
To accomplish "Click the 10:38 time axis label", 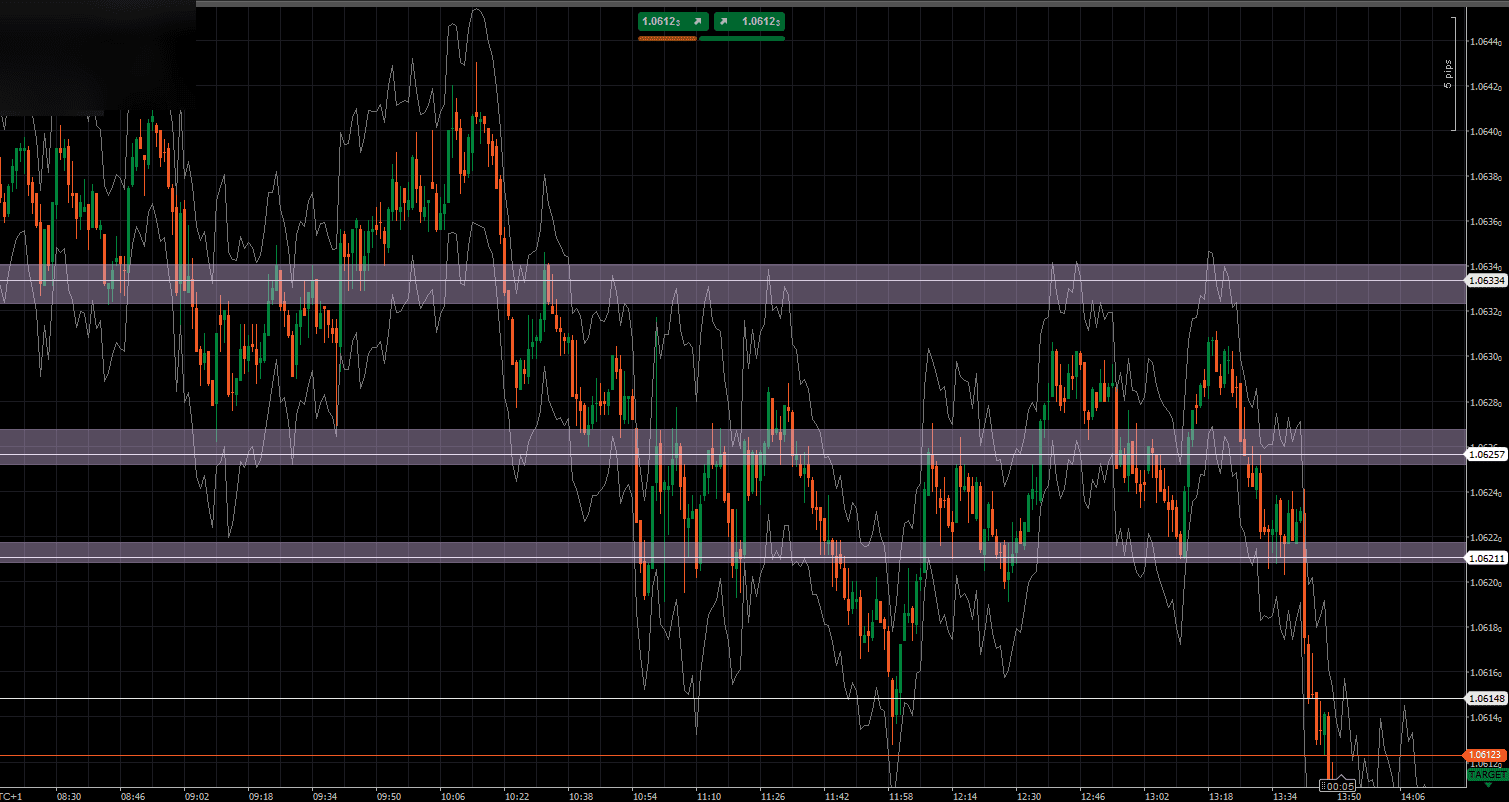I will pyautogui.click(x=581, y=796).
